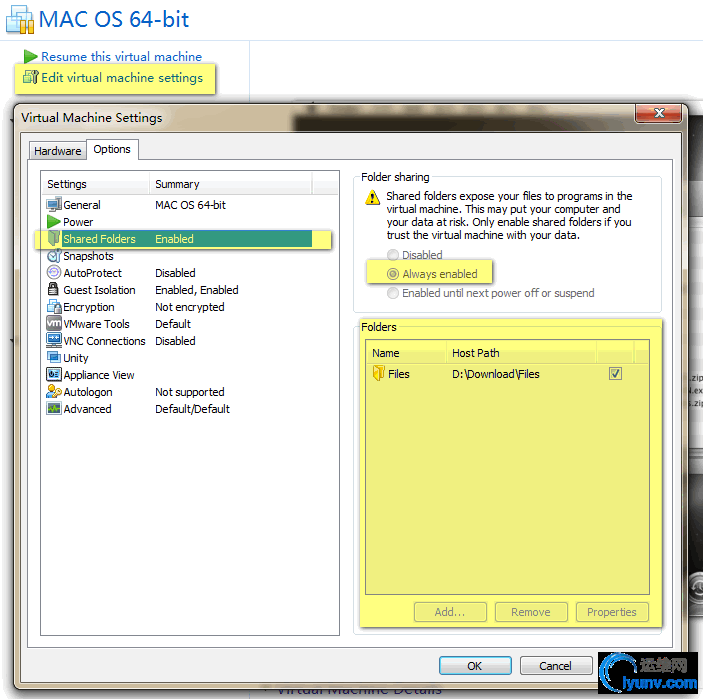703x699 pixels.
Task: Select the VNC Connections row label
Action: [x=104, y=341]
